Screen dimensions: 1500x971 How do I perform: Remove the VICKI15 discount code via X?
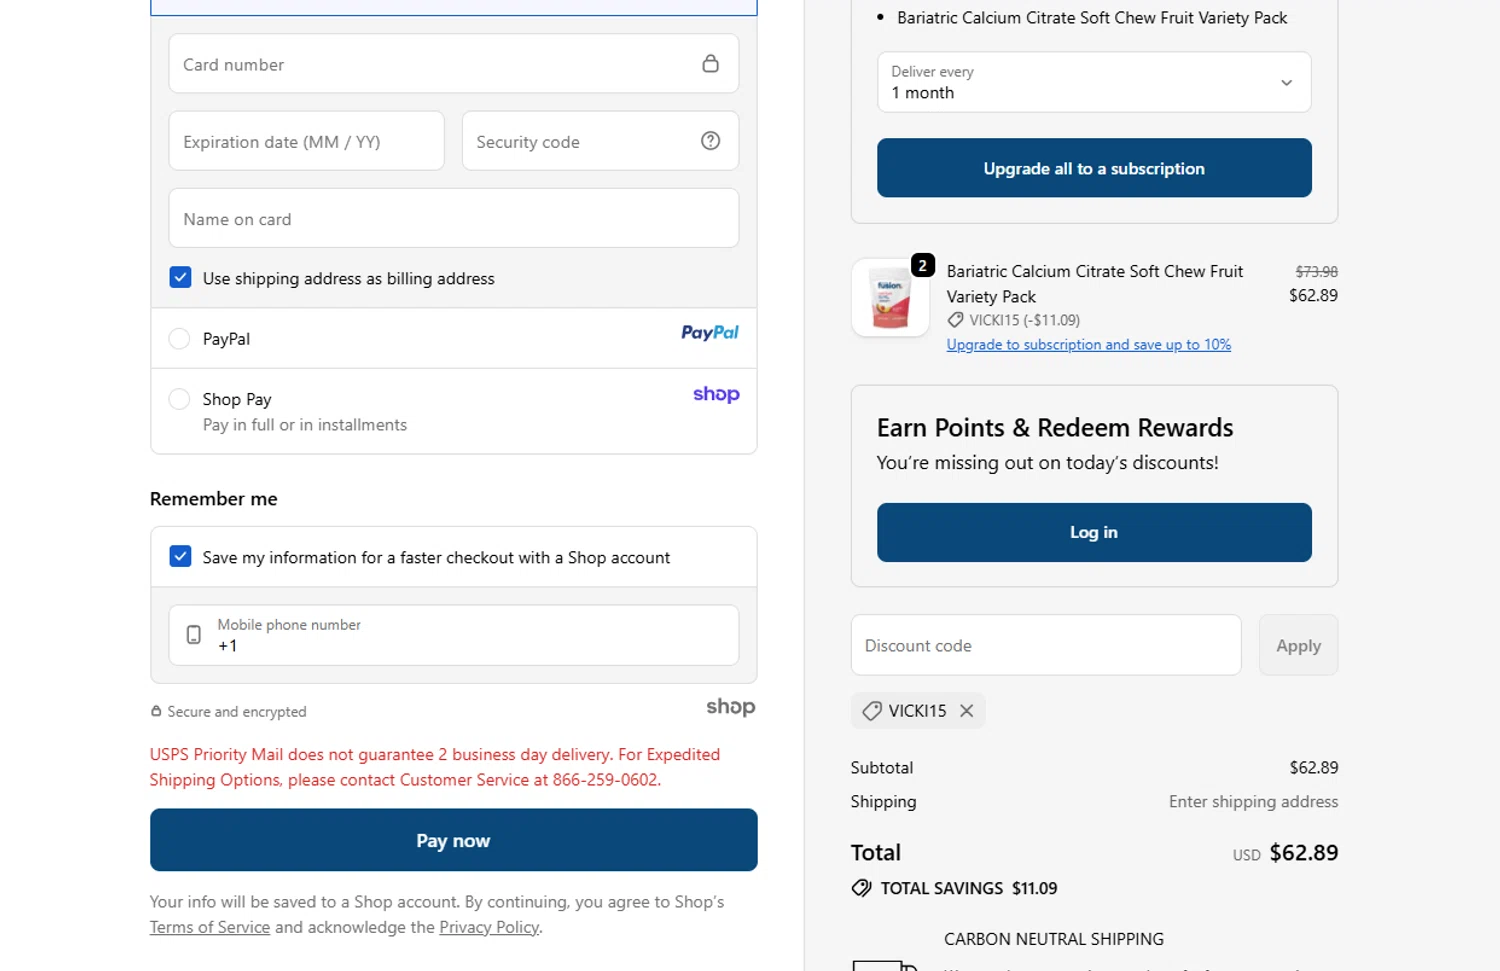click(966, 711)
